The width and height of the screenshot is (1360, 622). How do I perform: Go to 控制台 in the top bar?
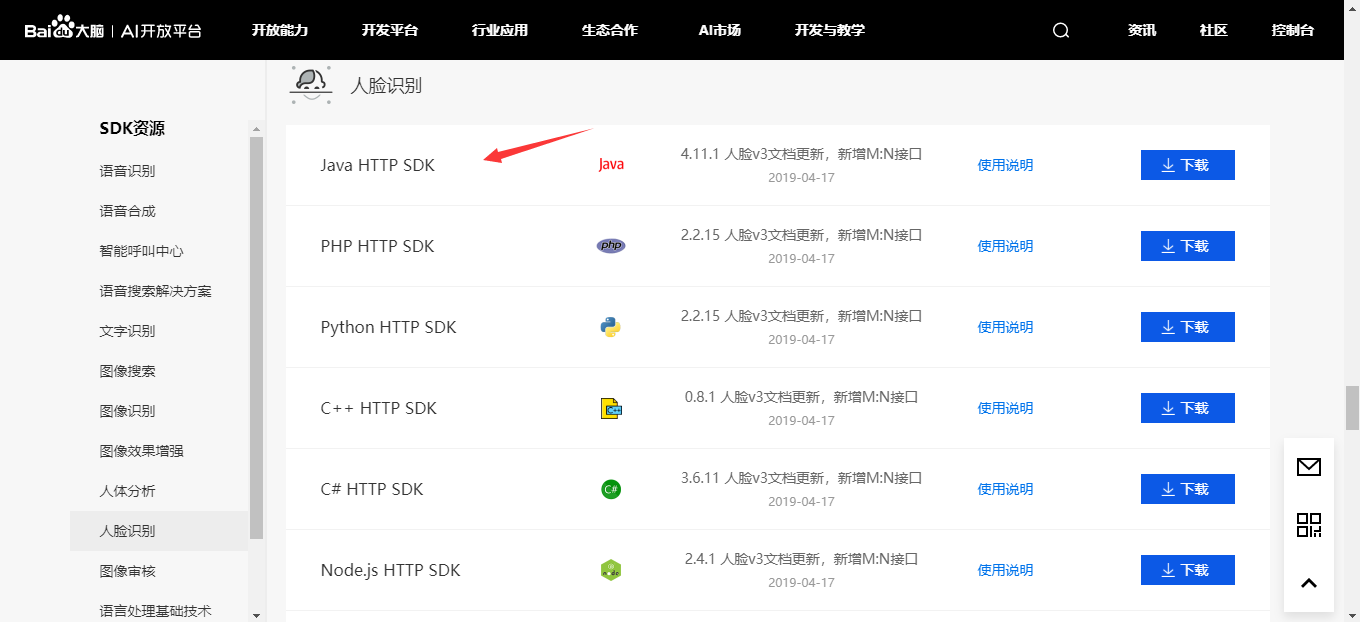1292,30
